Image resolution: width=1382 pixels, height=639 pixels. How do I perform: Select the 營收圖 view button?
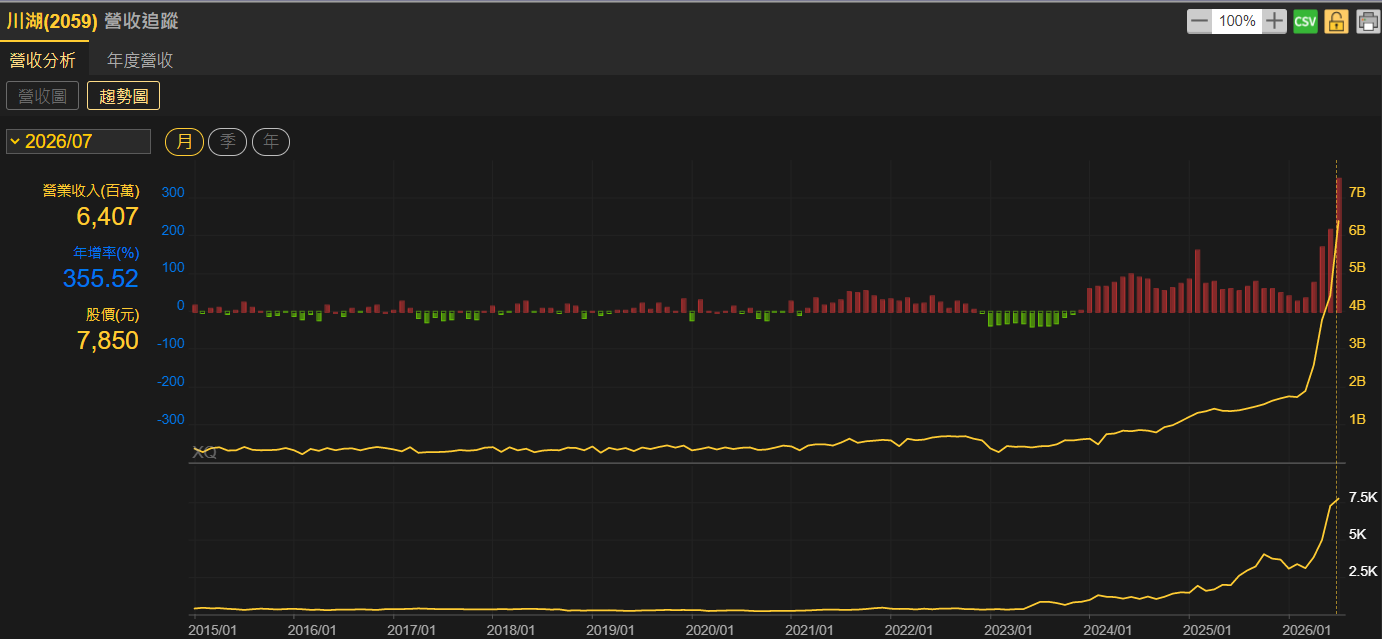pyautogui.click(x=43, y=96)
